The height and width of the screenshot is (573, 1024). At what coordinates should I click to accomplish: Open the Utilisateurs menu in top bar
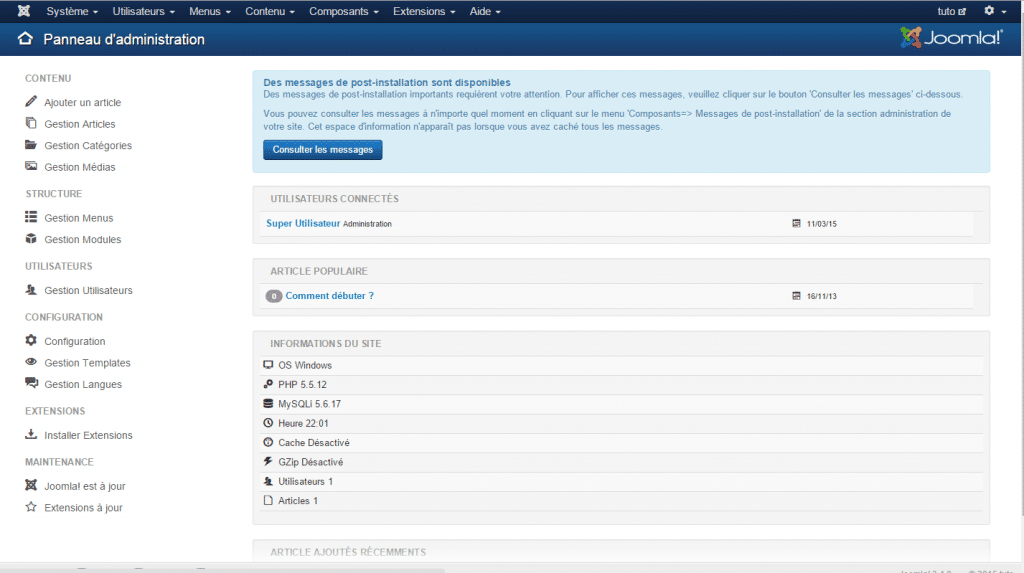point(144,12)
